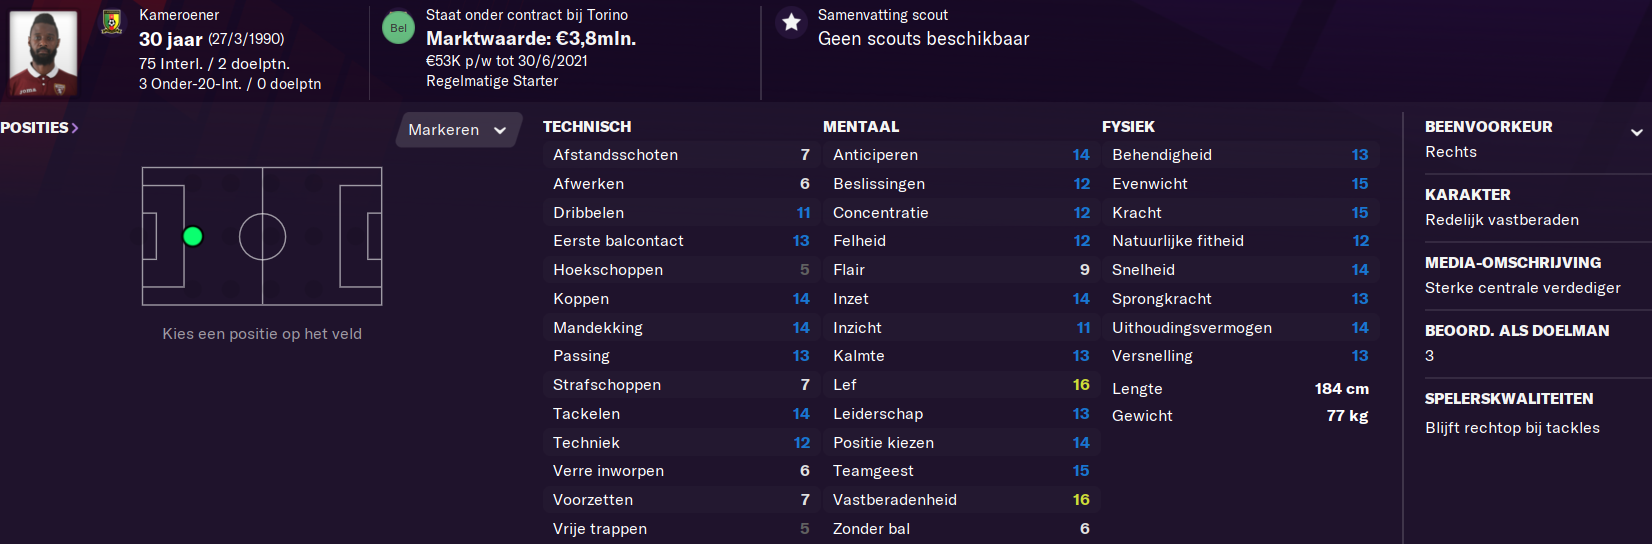Click the green Bel status icon
Screen dimensions: 1652x544
398,28
